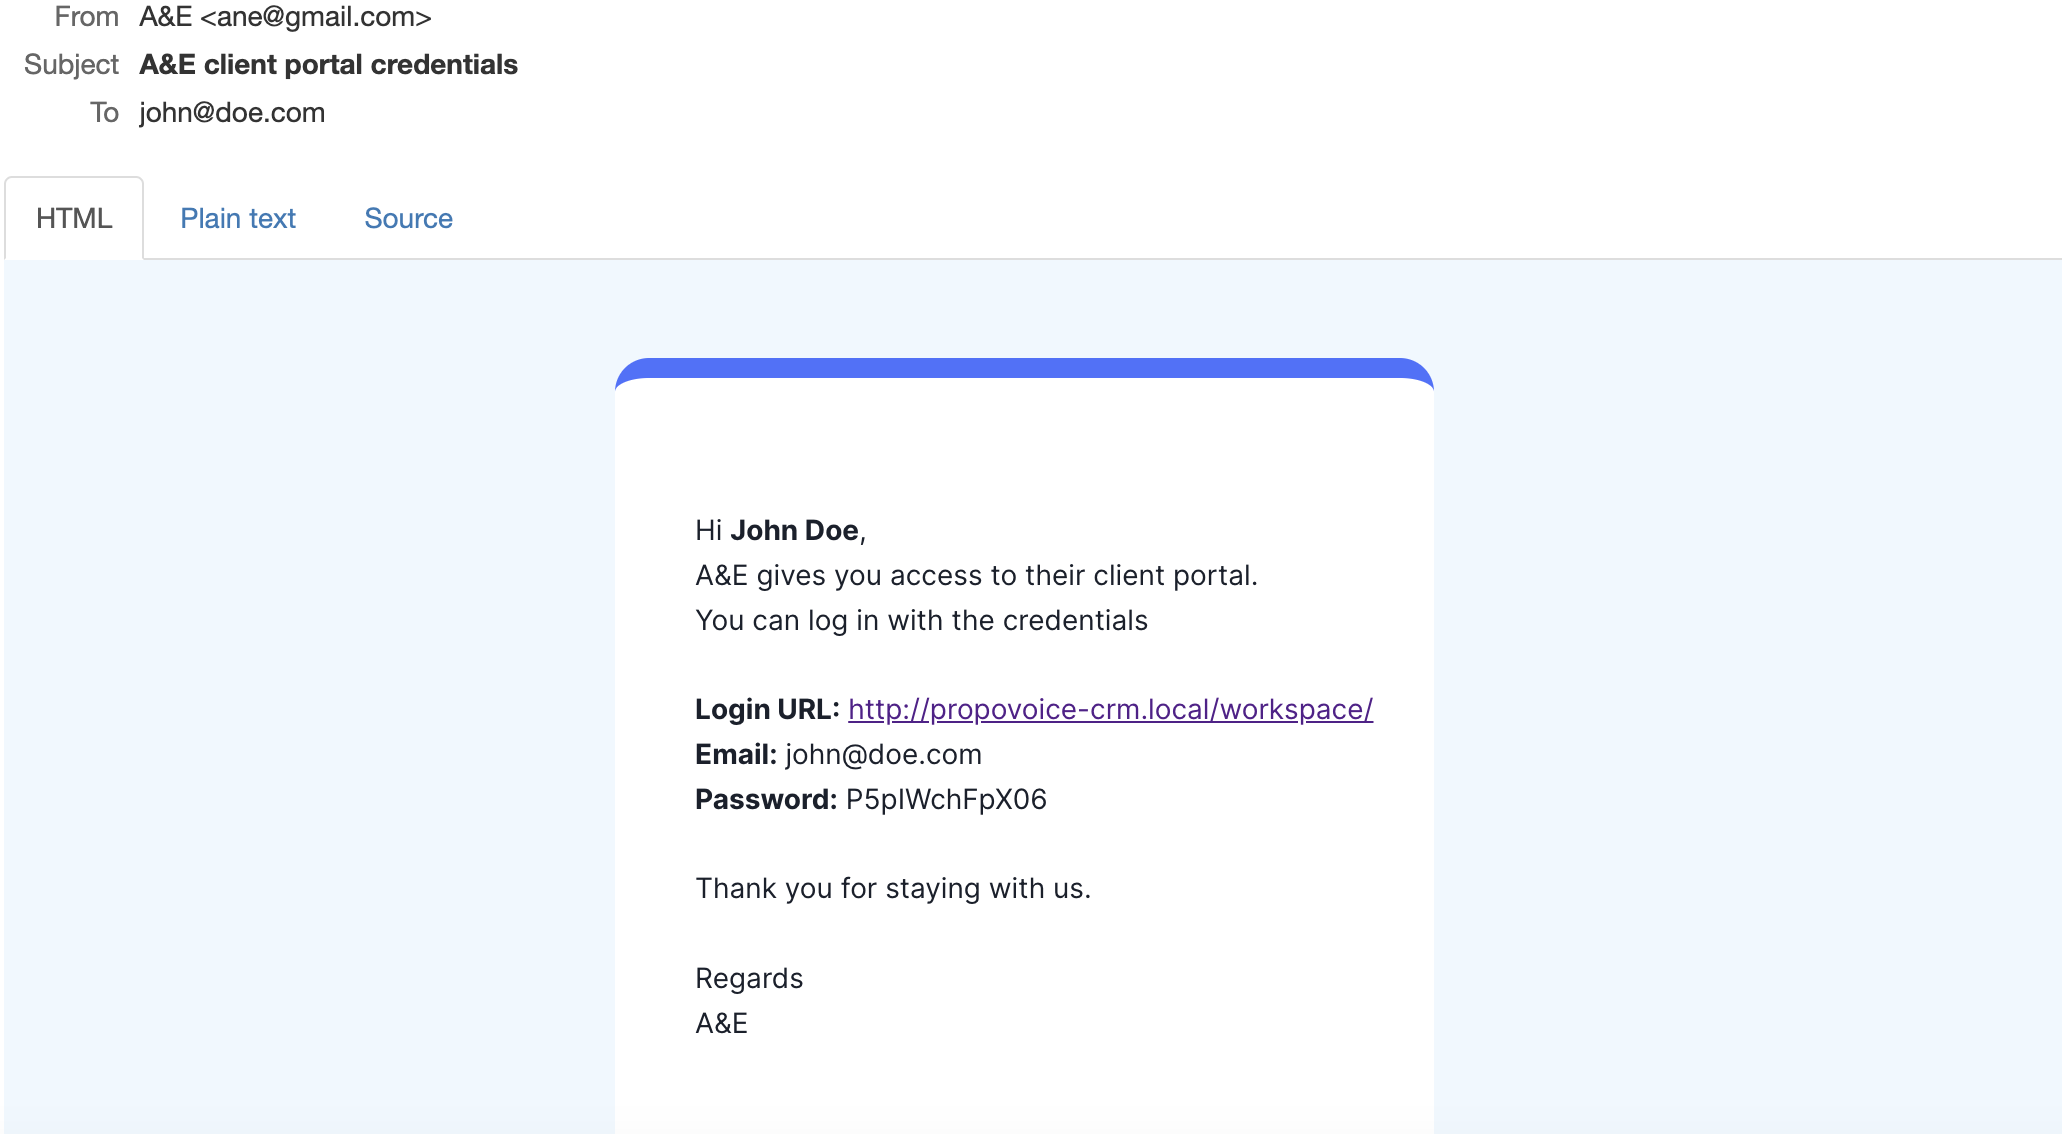The width and height of the screenshot is (2062, 1134).
Task: Click the A&E signature at the bottom
Action: click(721, 1023)
